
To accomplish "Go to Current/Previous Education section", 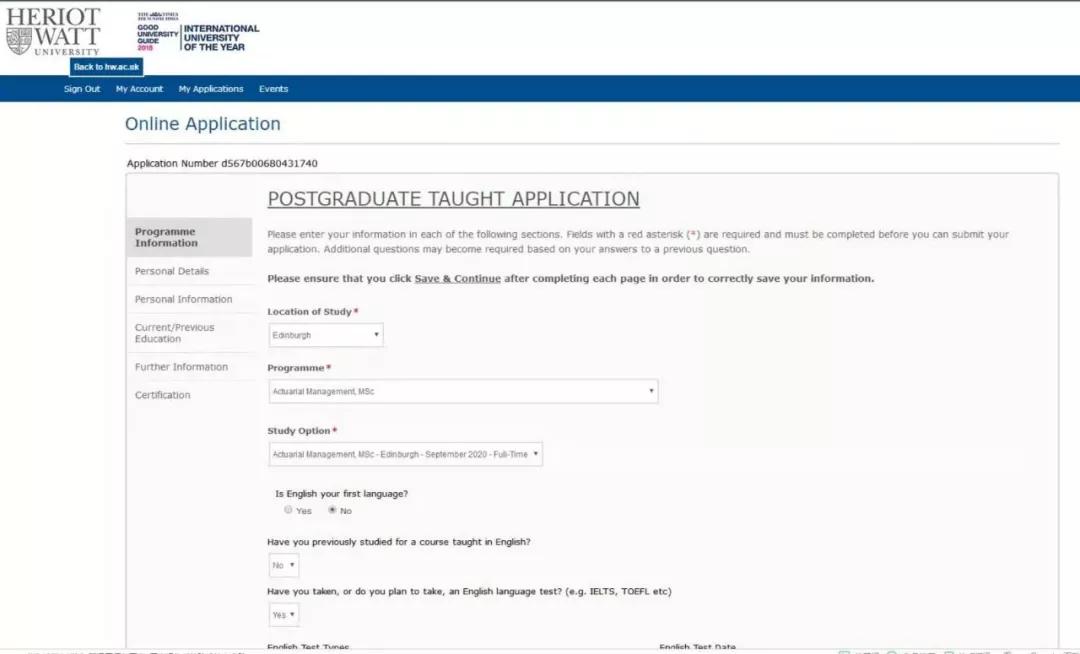I will (x=175, y=333).
